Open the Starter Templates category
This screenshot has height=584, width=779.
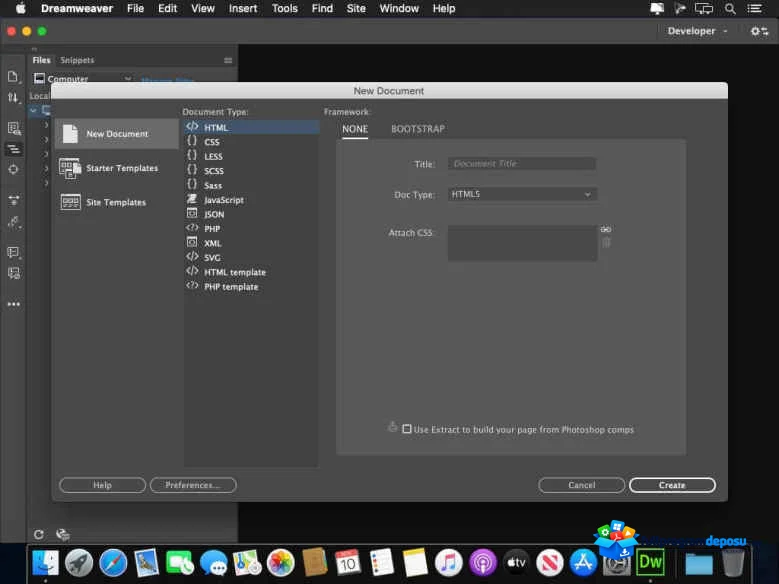(117, 168)
